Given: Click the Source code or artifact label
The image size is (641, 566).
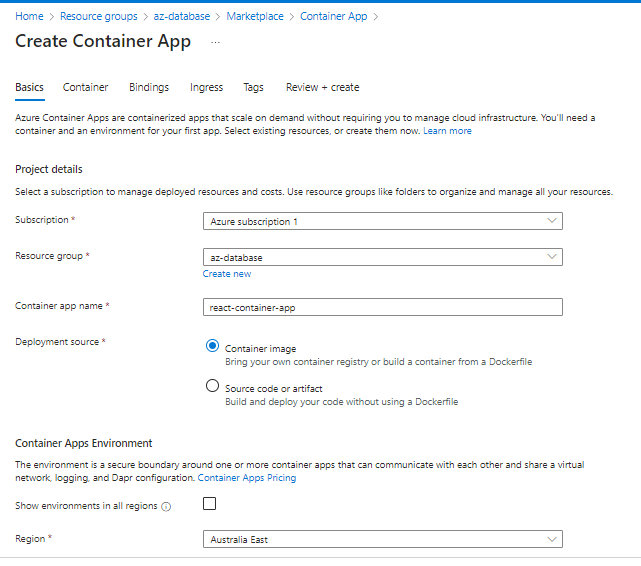Looking at the screenshot, I should [x=273, y=389].
